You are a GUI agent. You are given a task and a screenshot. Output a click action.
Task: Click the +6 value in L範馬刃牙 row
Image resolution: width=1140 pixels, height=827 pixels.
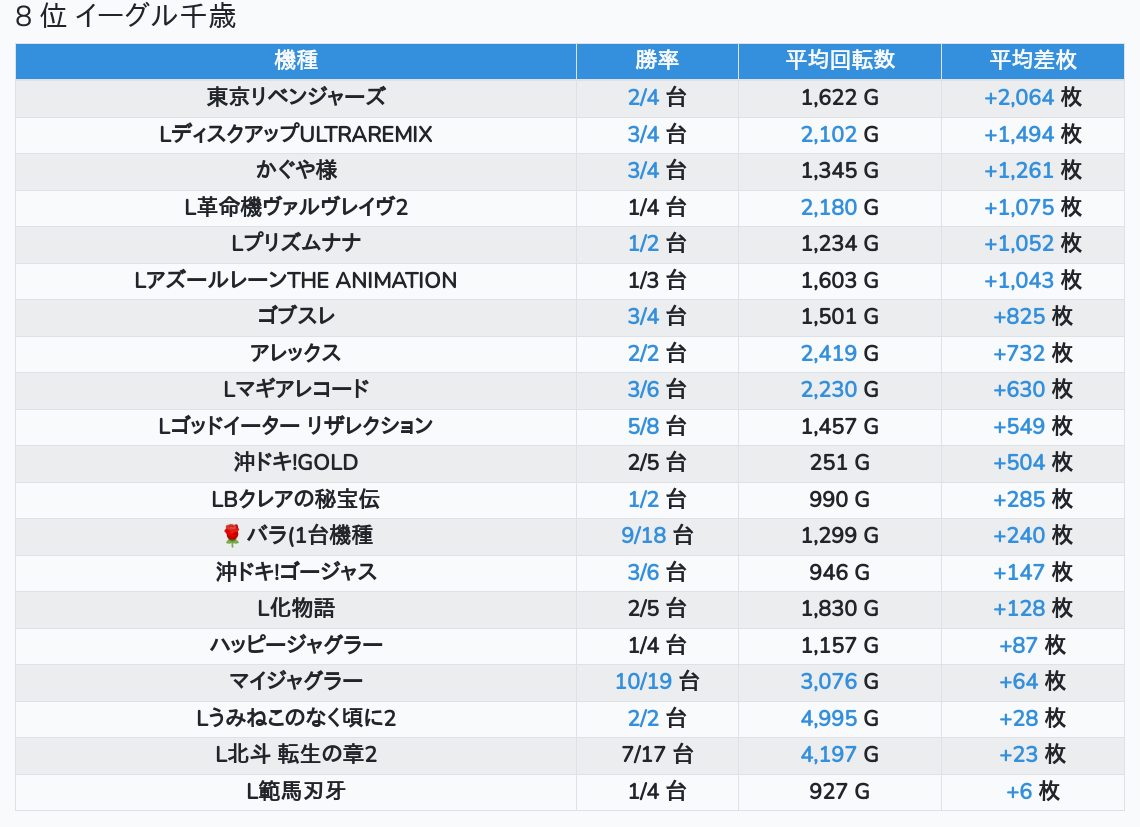[x=1019, y=792]
